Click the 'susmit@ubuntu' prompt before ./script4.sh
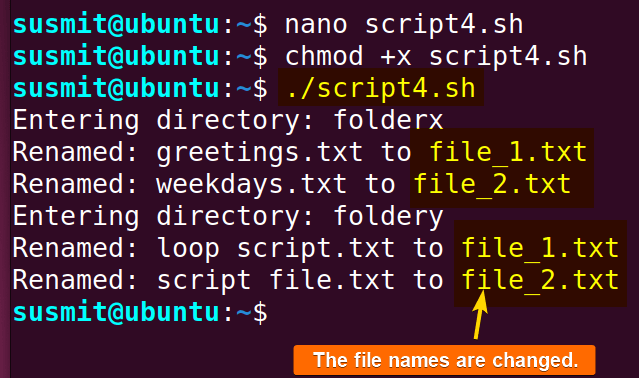The image size is (639, 378). click(x=116, y=88)
